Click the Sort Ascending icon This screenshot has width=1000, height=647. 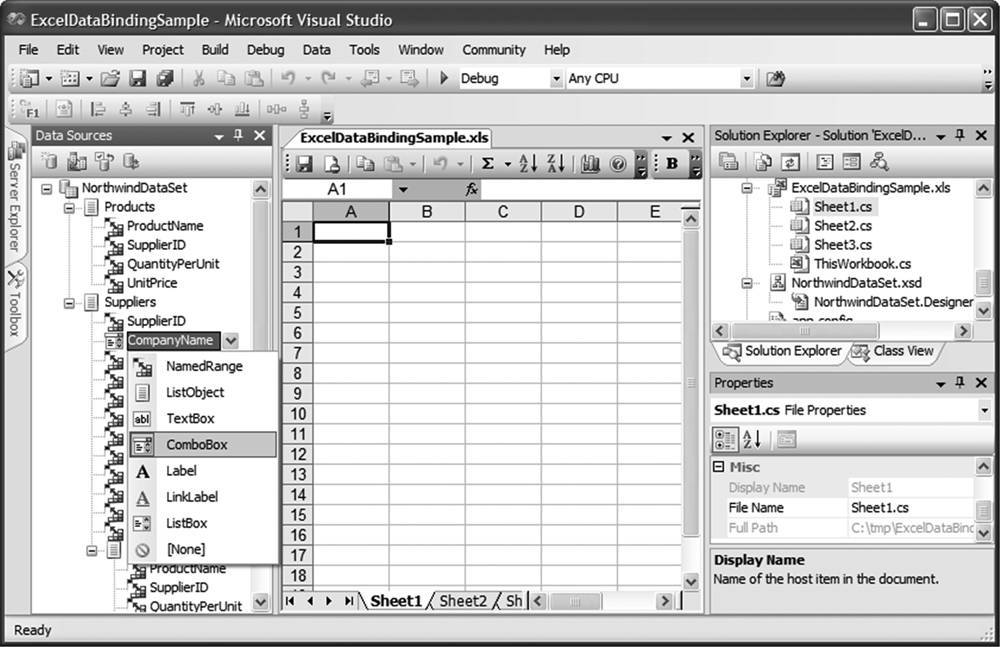(527, 163)
